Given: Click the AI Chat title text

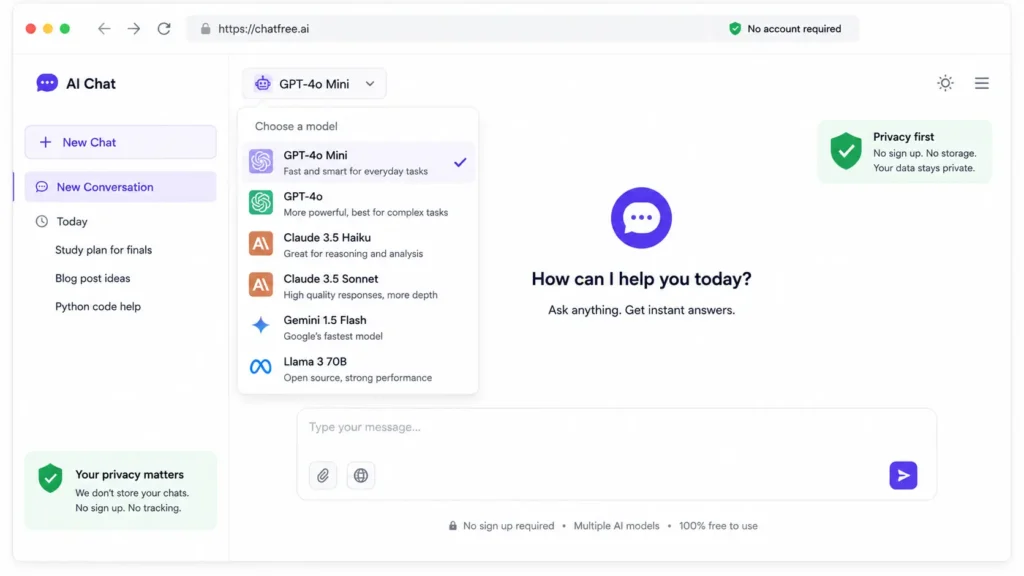Looking at the screenshot, I should pos(91,84).
